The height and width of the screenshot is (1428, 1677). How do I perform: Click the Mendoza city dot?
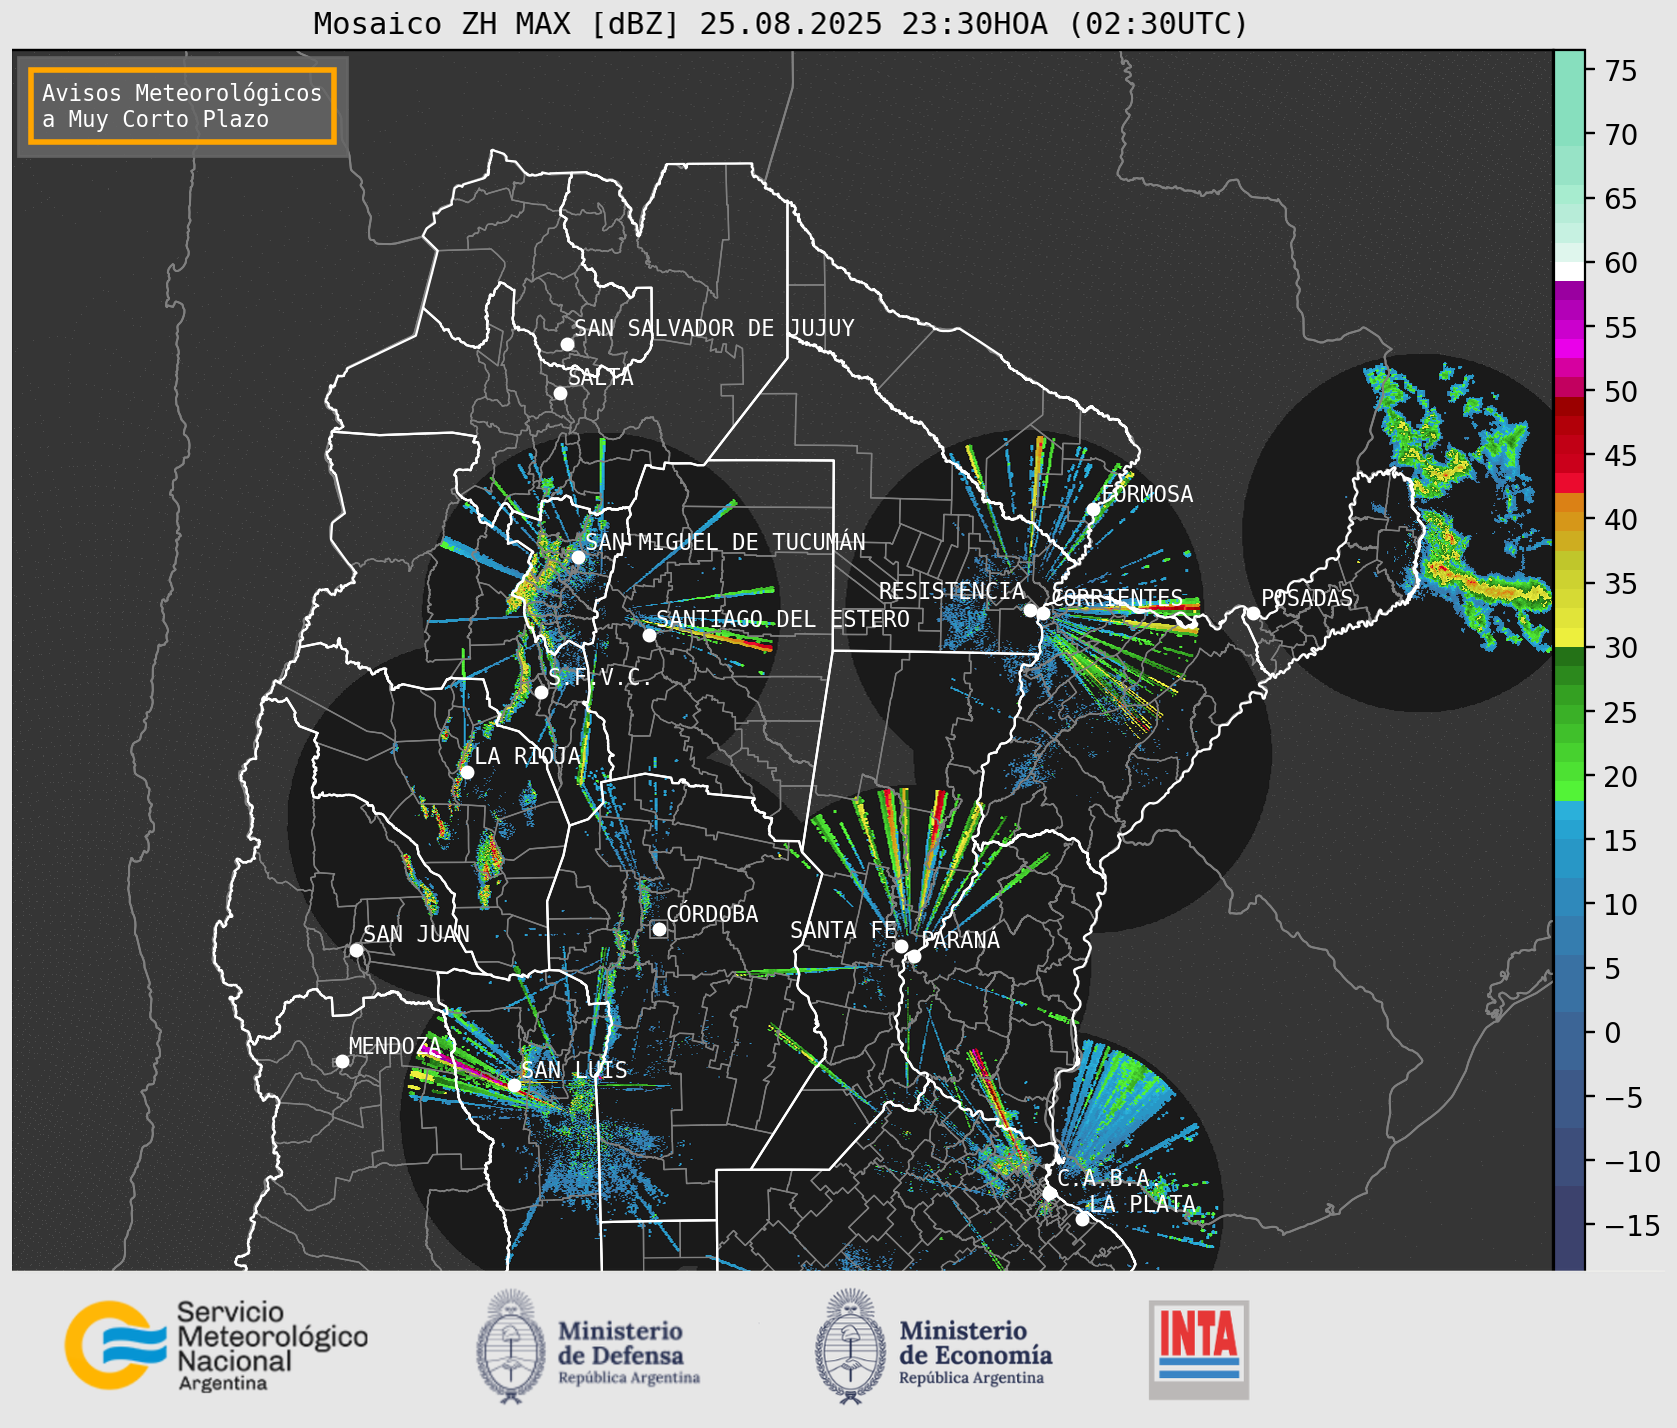[x=342, y=1061]
